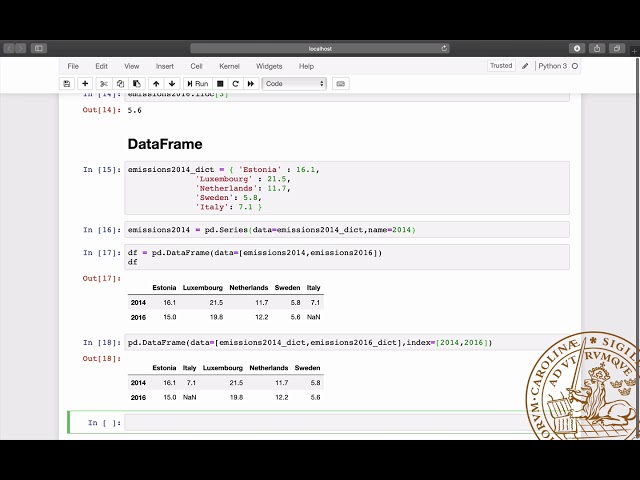Screen dimensions: 640x480
Task: Show browser tab overview icon
Action: coord(617,49)
